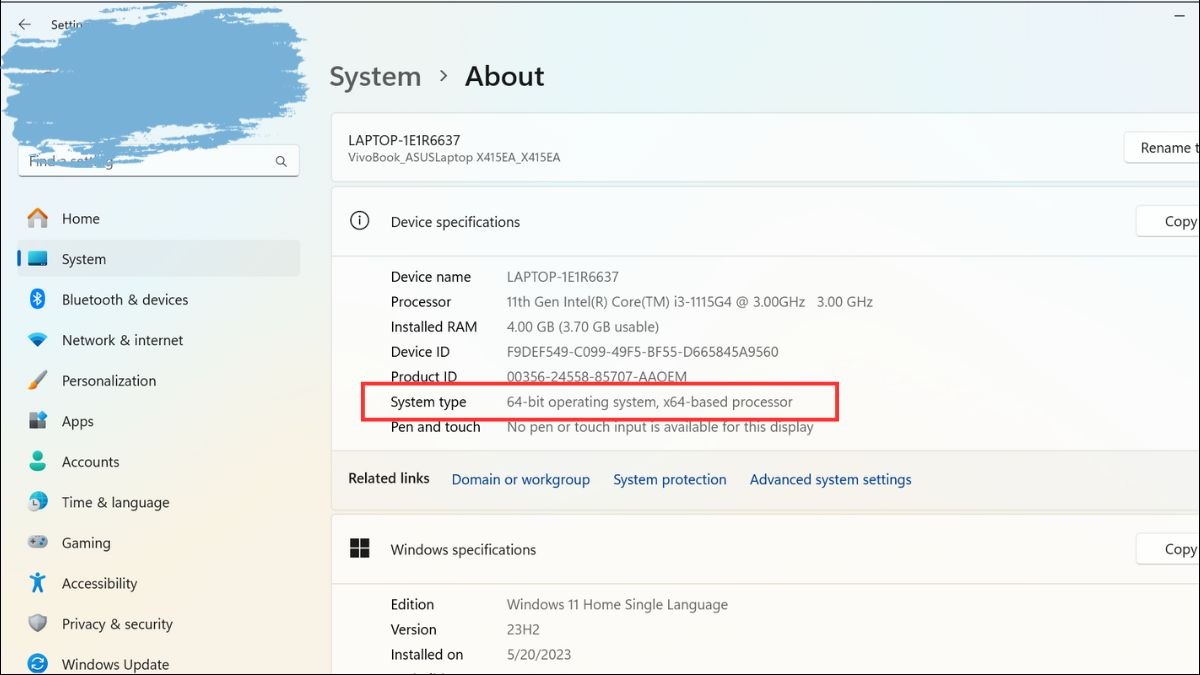Click the LAPTOP-1E1R6637 title in top card

tap(404, 140)
